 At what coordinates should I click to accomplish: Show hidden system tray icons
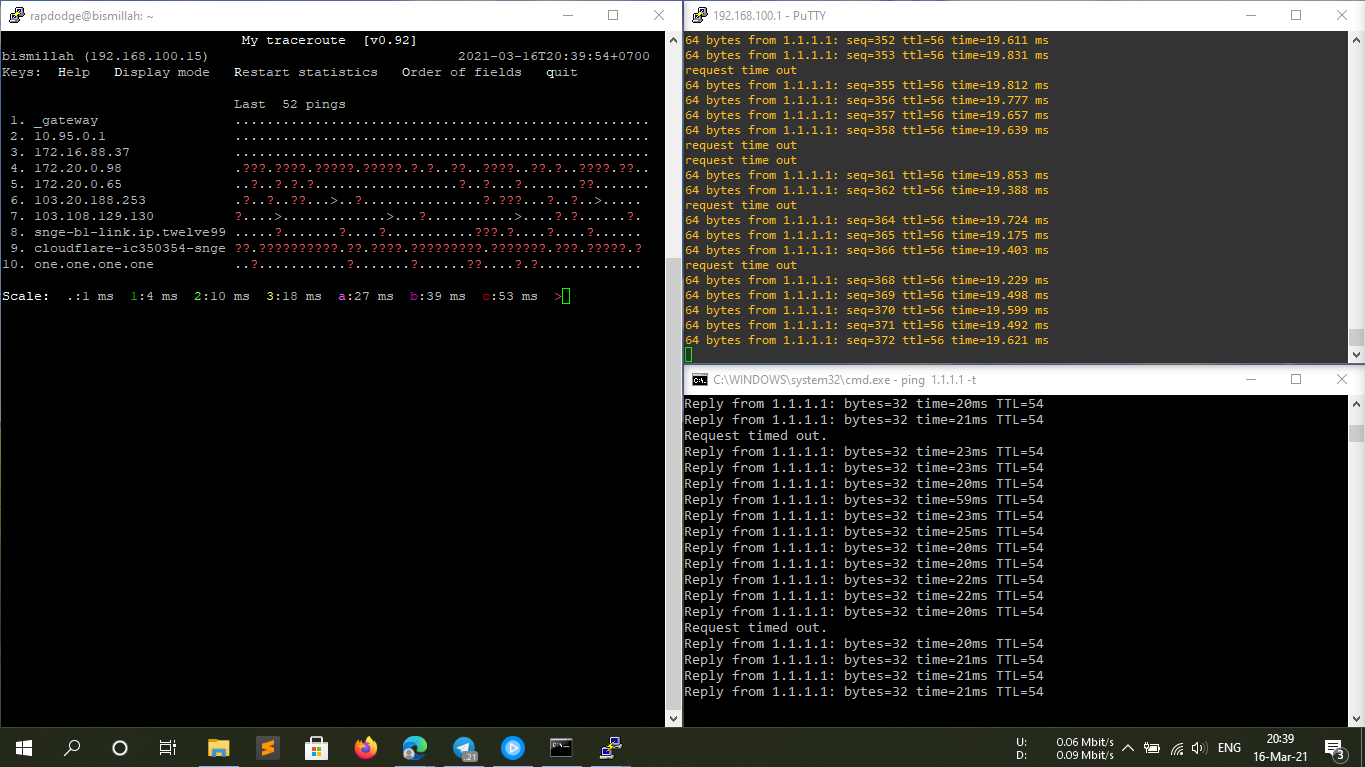[1128, 747]
